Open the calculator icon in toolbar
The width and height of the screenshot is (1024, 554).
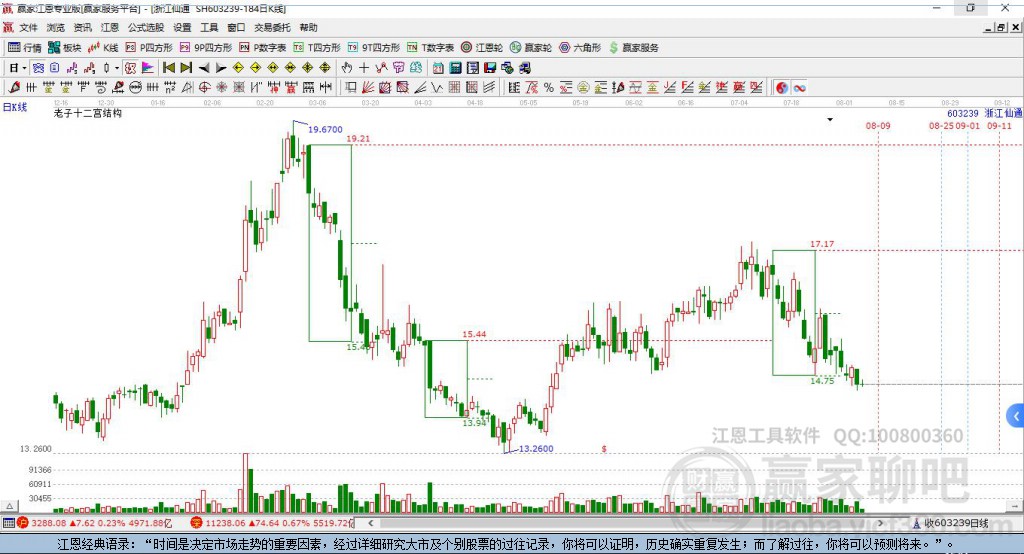[x=455, y=68]
